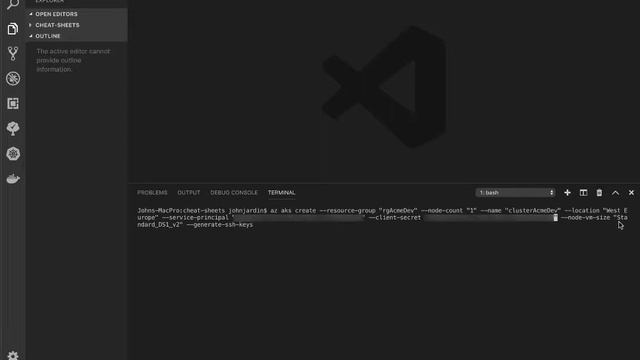Switch to the PROBLEMS tab
The width and height of the screenshot is (640, 360).
point(152,193)
